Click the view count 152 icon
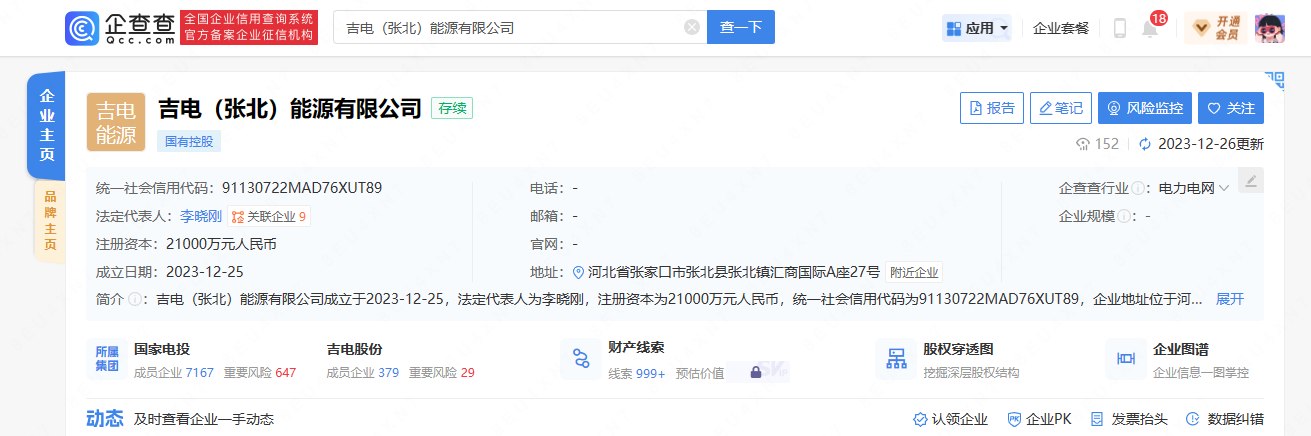 click(1083, 144)
